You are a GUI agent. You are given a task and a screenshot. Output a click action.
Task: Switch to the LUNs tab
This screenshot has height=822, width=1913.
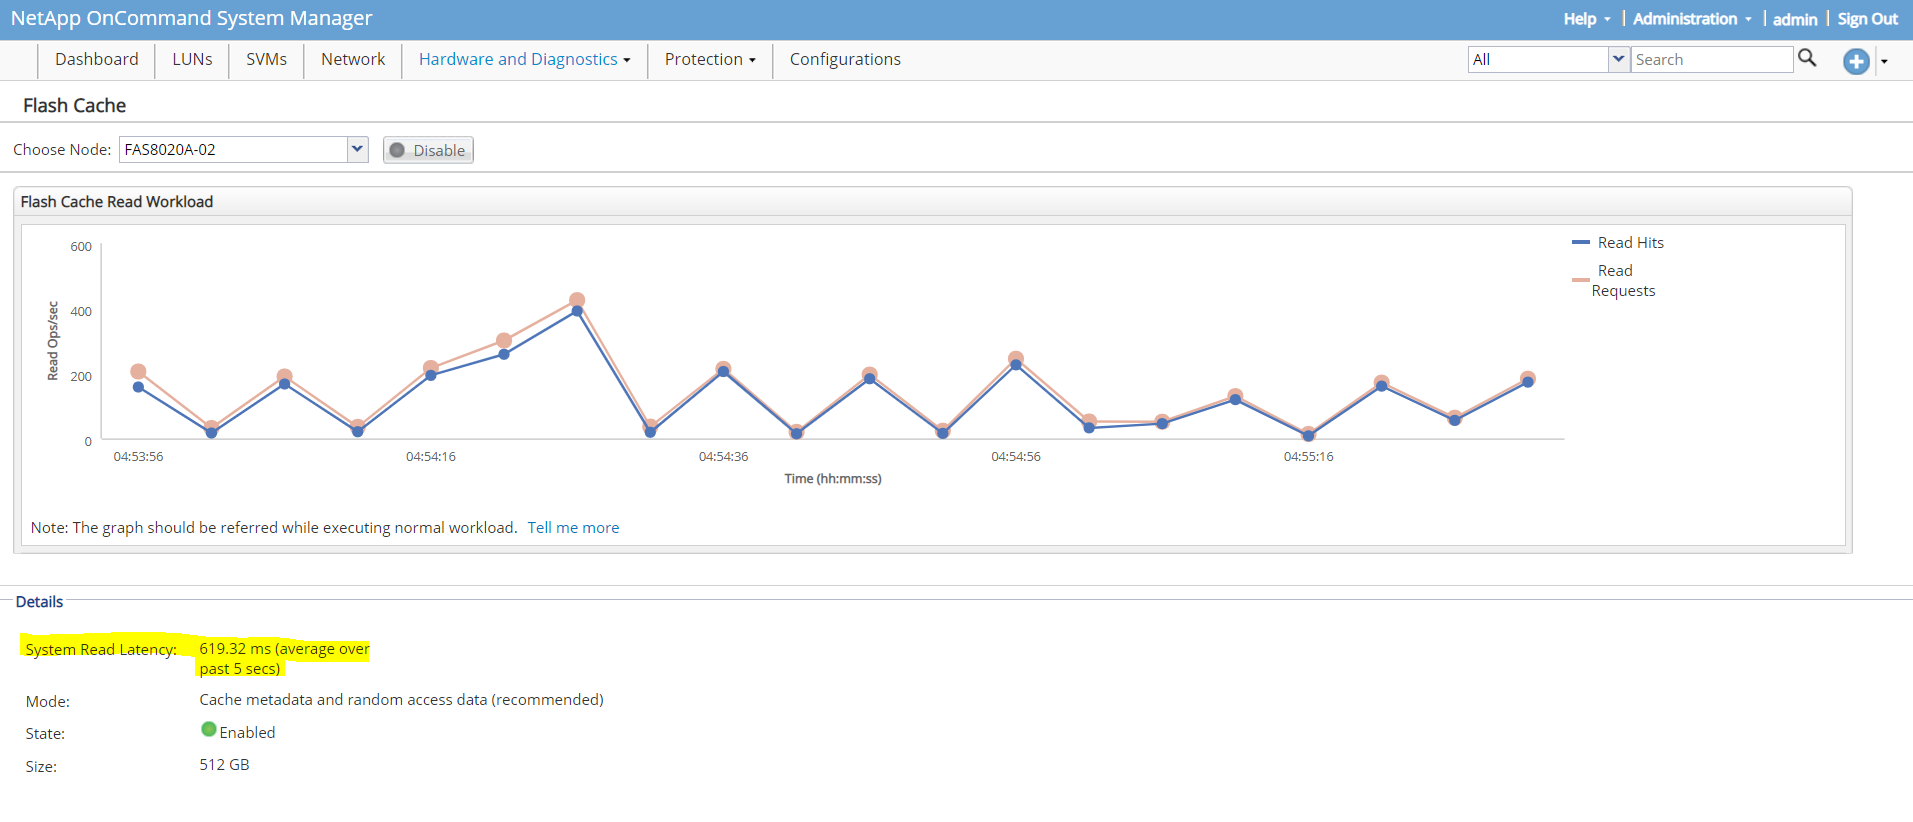pyautogui.click(x=192, y=60)
